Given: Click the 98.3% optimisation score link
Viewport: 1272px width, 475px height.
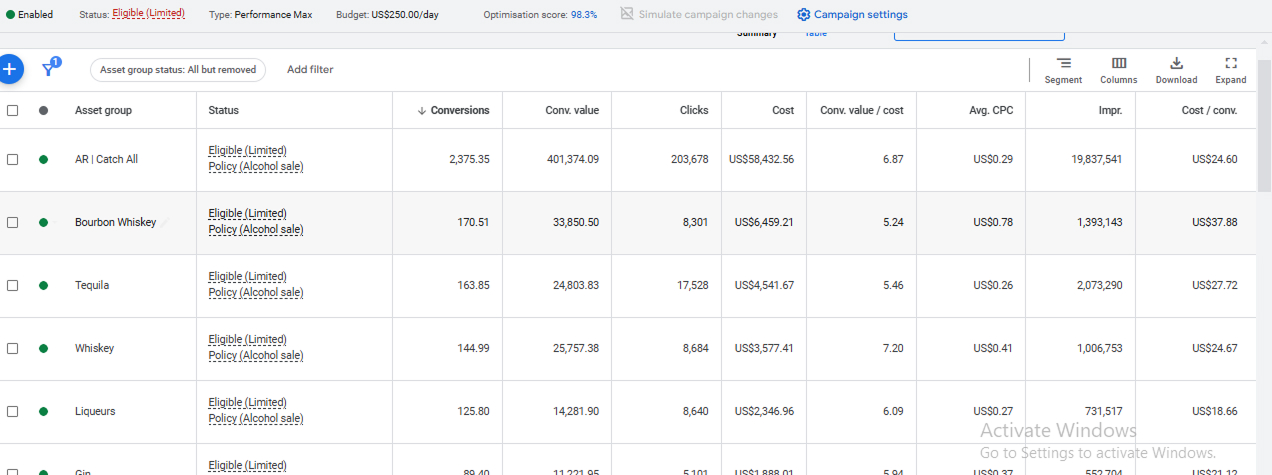Looking at the screenshot, I should coord(584,15).
